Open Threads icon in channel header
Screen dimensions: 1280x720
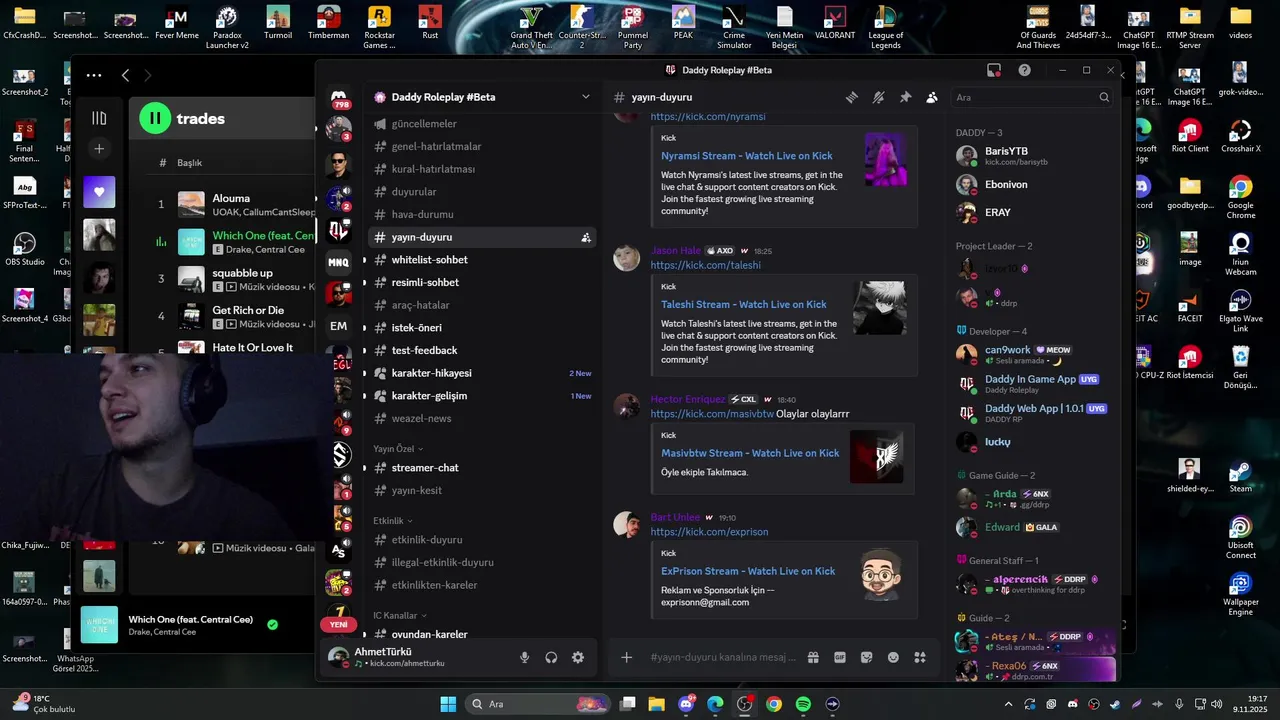coord(852,97)
